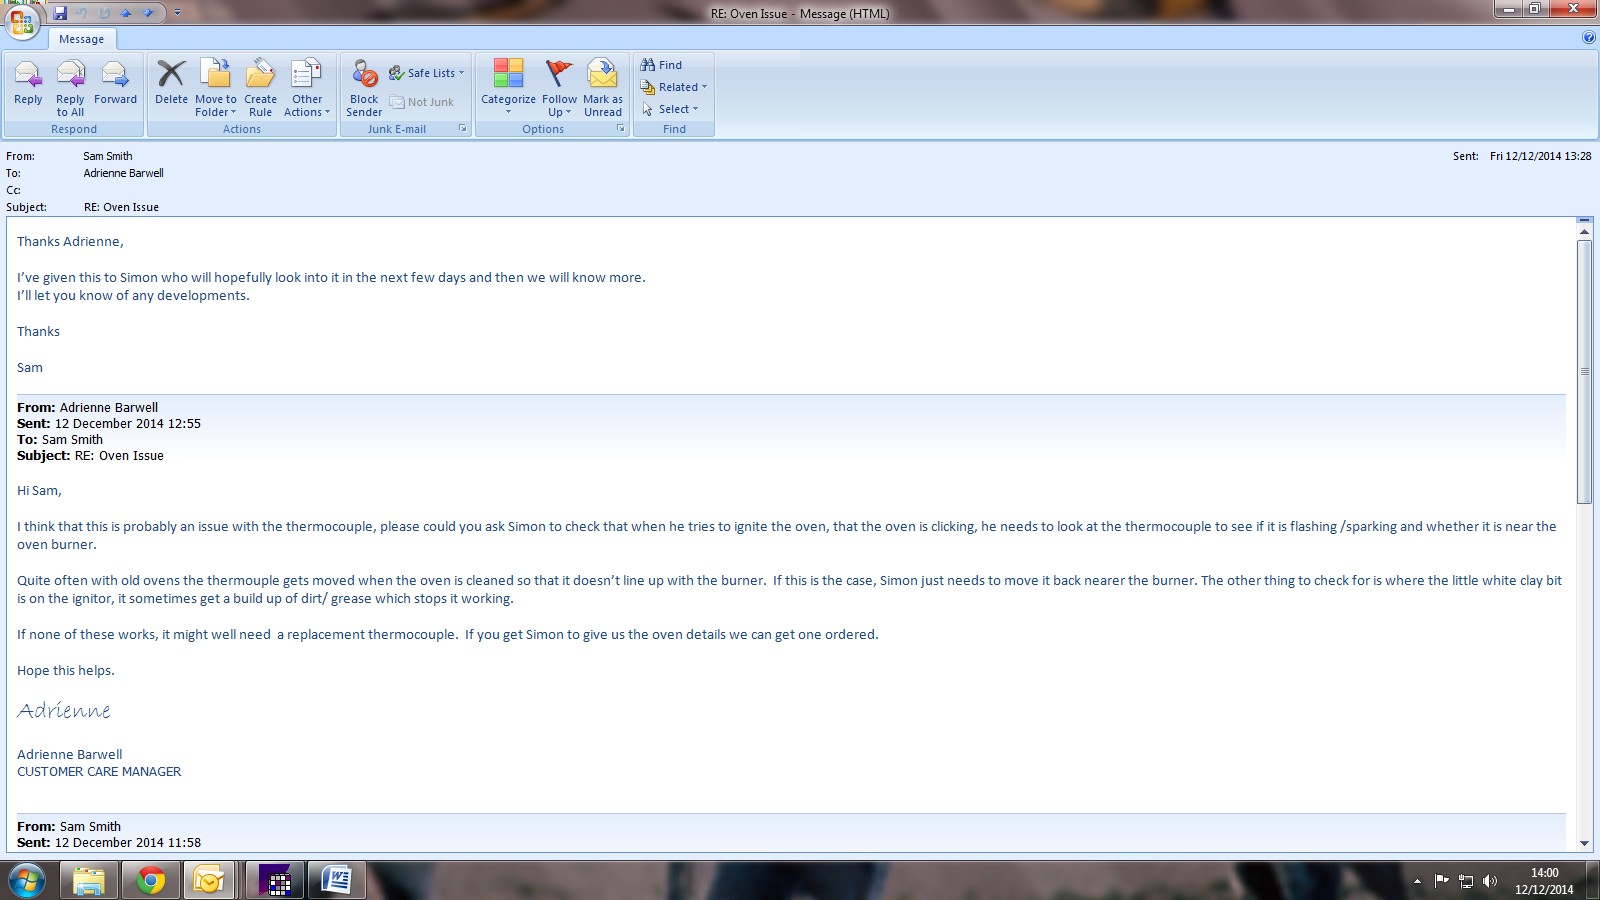Show hidden system tray icons
The height and width of the screenshot is (900, 1600).
click(x=1417, y=881)
